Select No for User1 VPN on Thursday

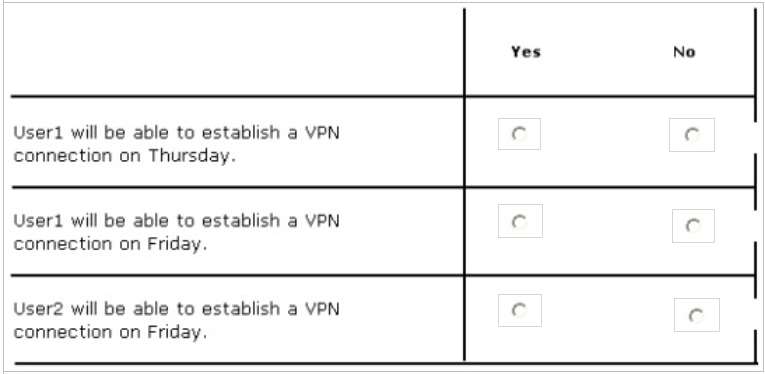pos(692,135)
